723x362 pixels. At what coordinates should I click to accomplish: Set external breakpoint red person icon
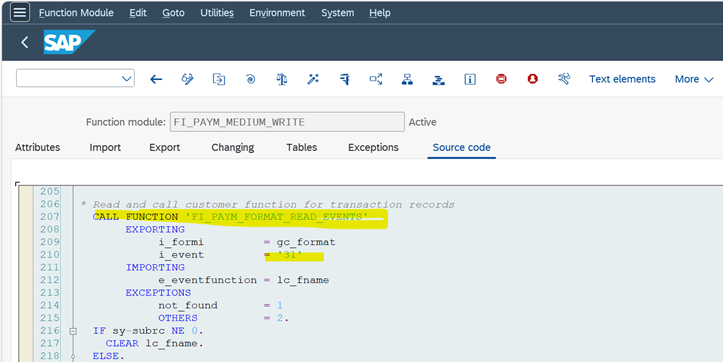tap(533, 79)
